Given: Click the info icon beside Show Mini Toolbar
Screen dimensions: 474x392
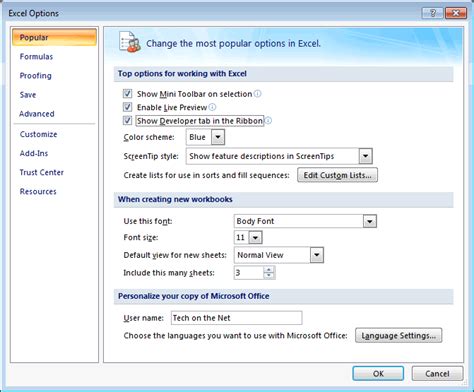Looking at the screenshot, I should [258, 94].
